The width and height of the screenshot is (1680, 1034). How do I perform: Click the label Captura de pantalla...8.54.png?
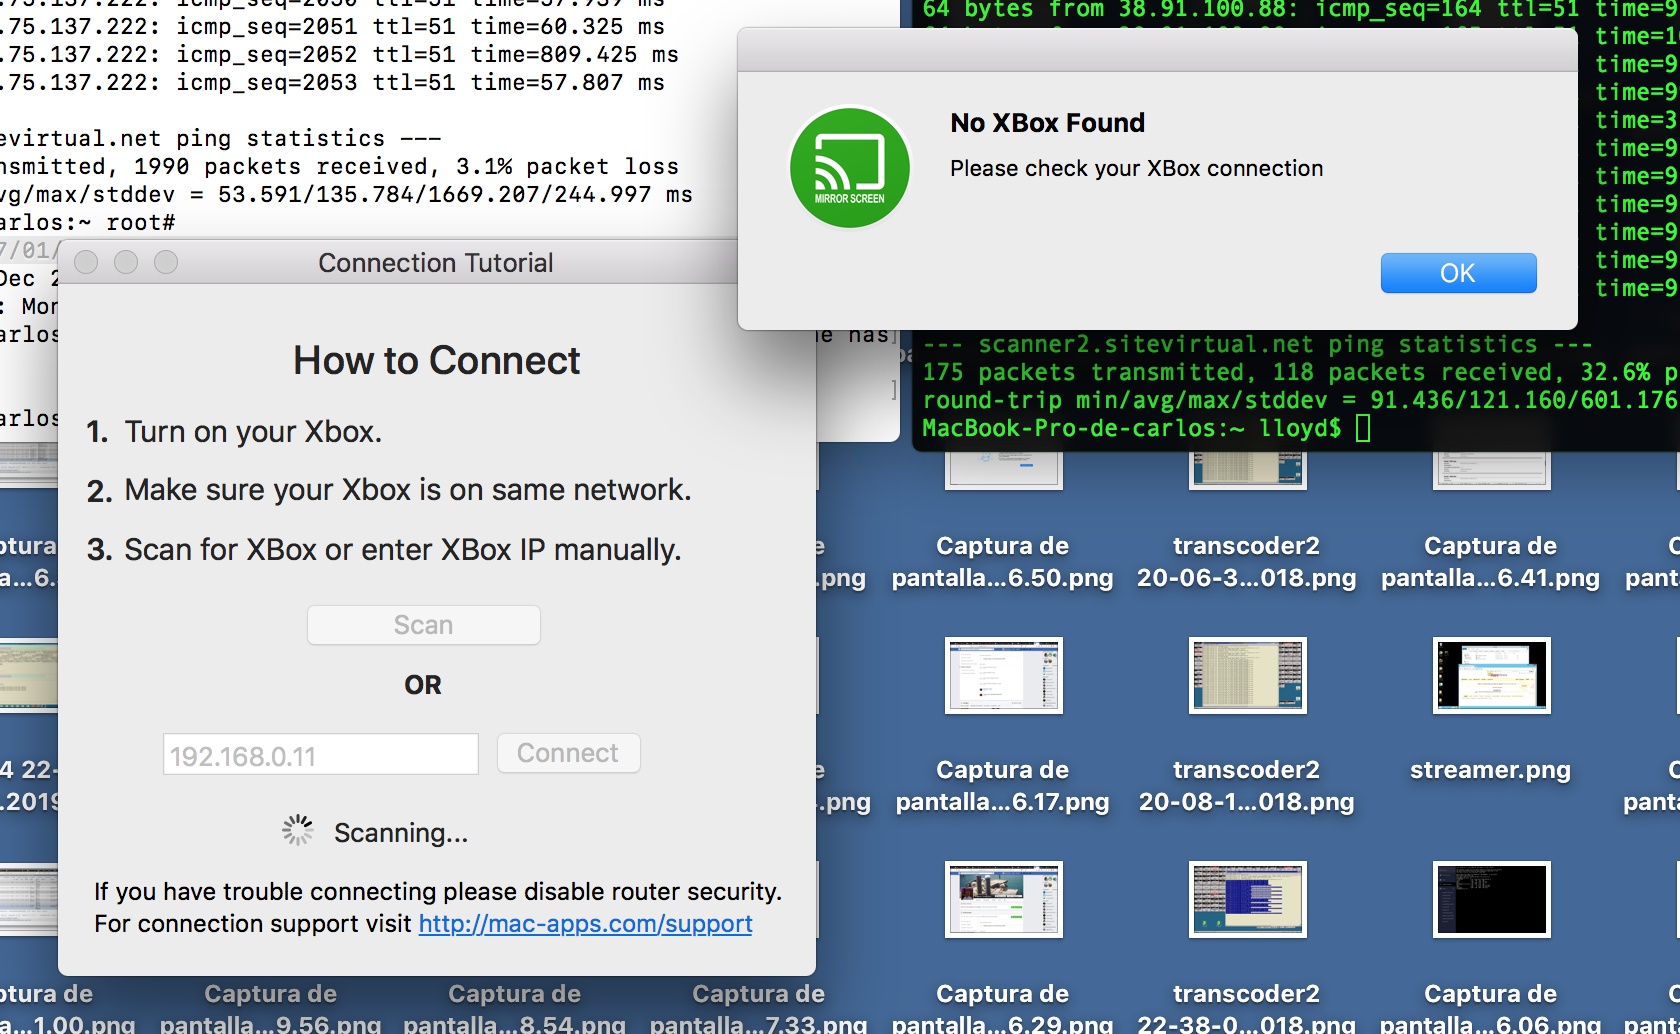[x=515, y=1008]
